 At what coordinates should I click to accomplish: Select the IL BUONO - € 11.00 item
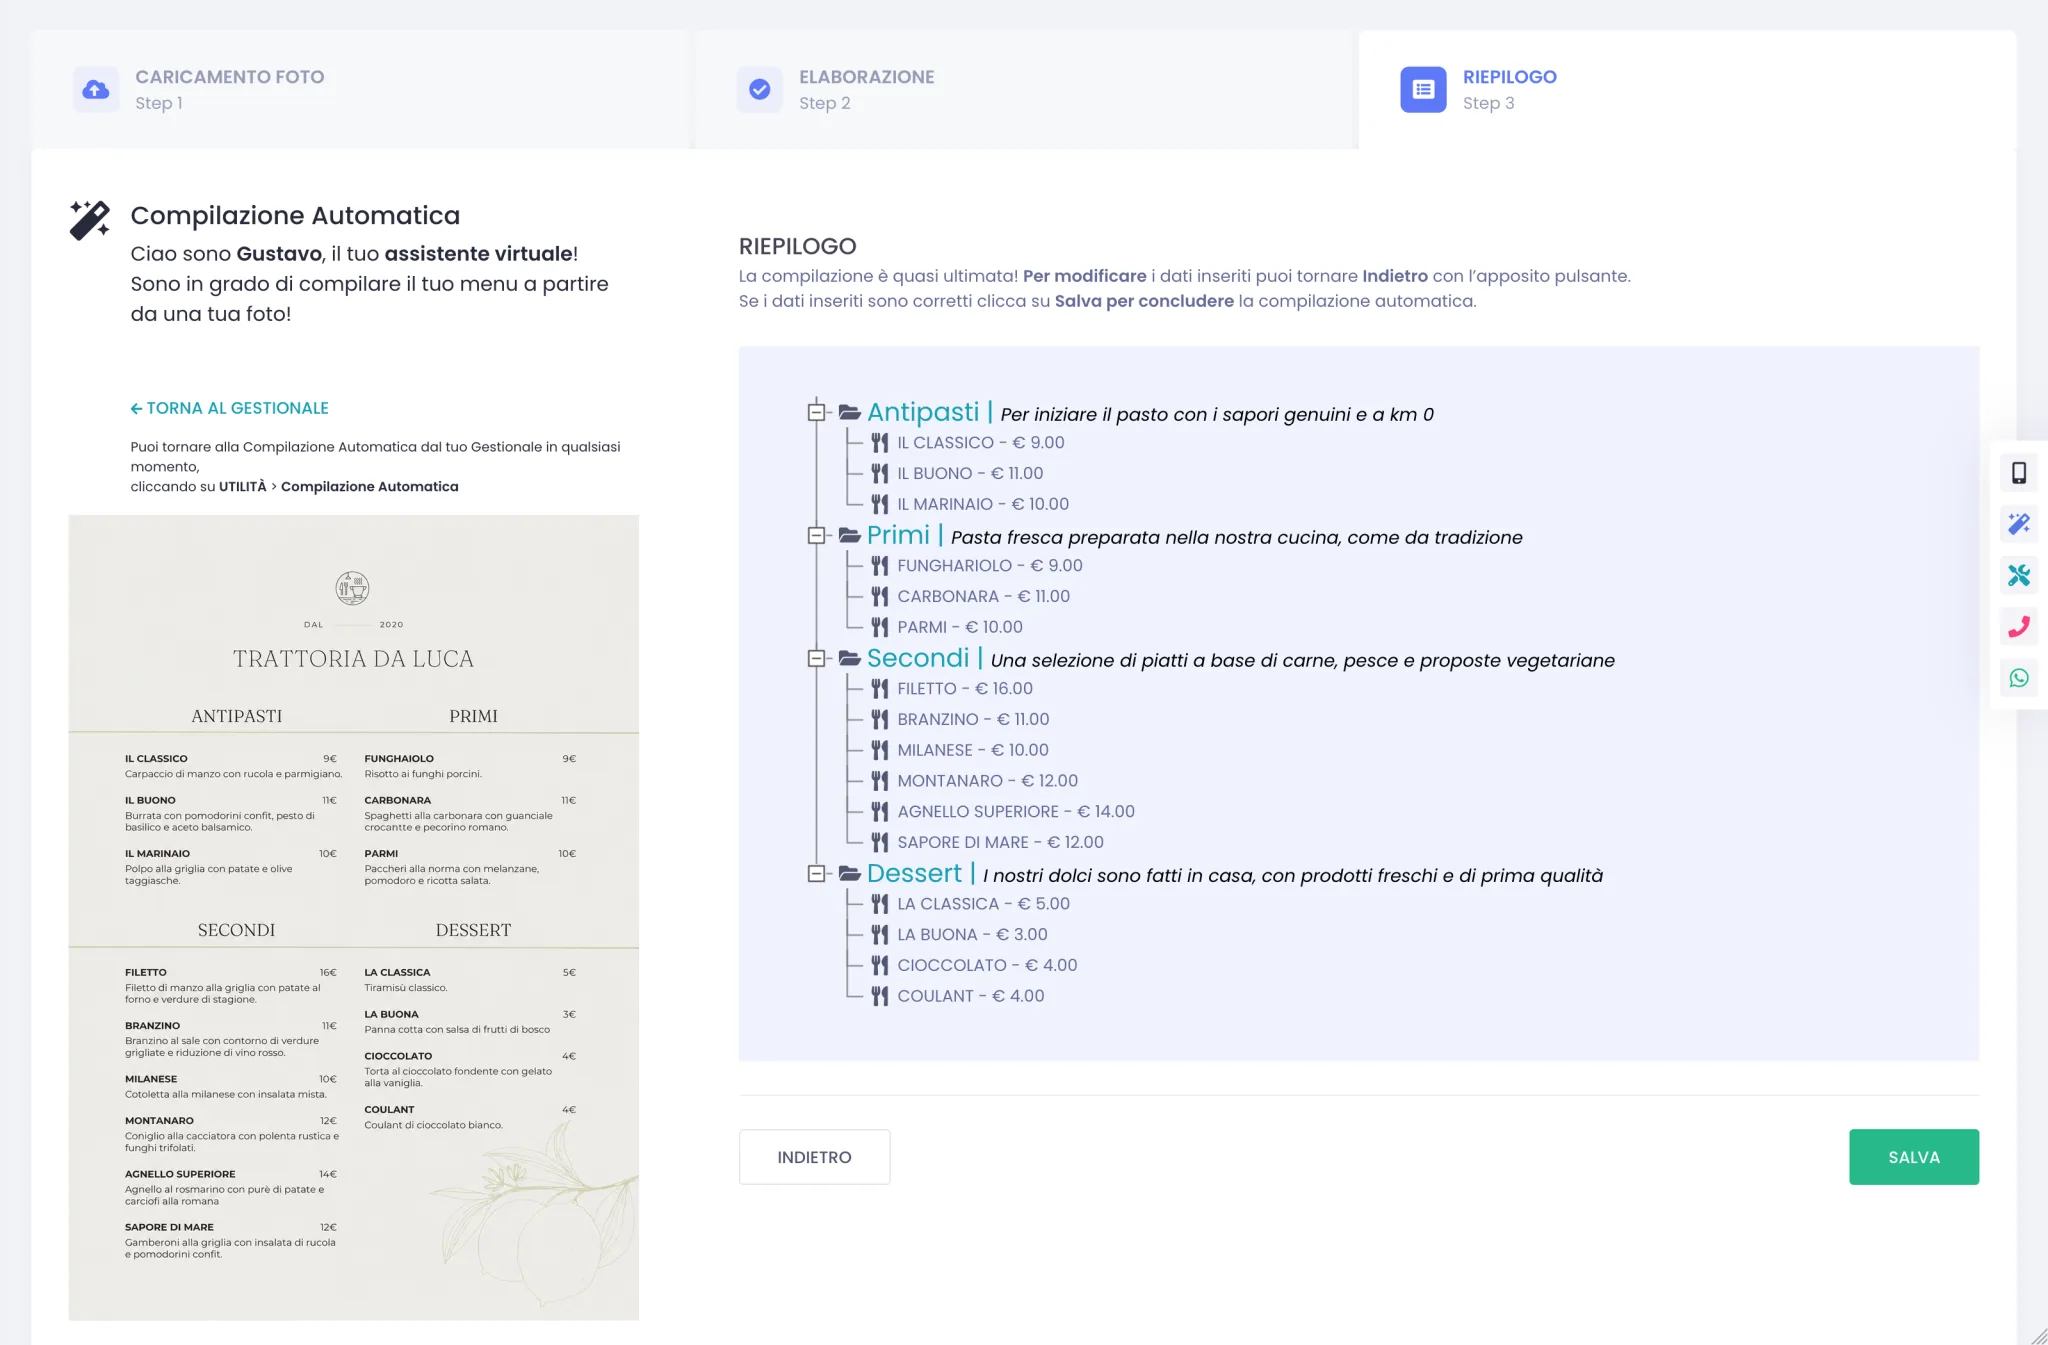970,474
